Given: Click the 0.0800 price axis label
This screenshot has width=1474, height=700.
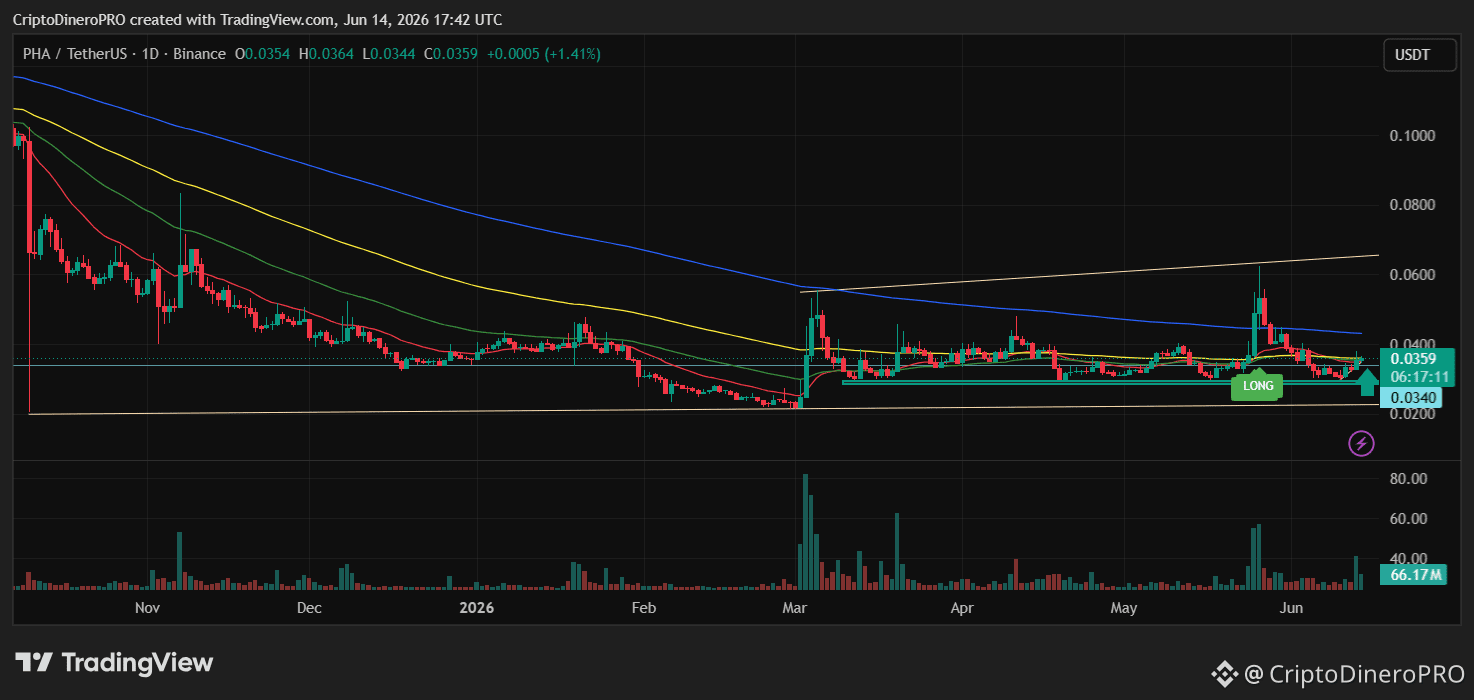Looking at the screenshot, I should [x=1414, y=205].
